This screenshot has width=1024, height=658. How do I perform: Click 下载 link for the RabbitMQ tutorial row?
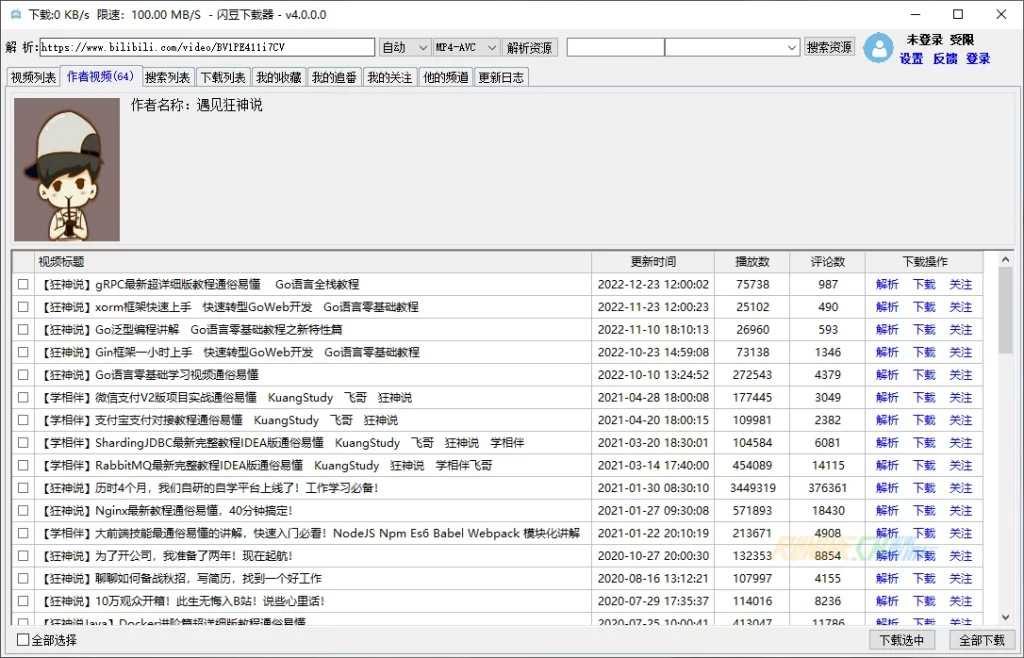point(924,466)
